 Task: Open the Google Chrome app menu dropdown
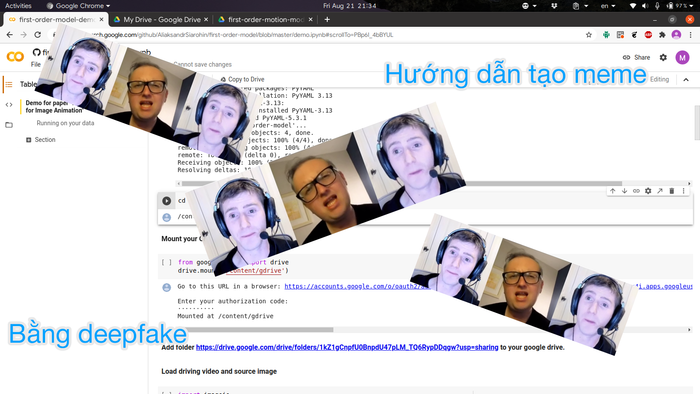point(78,6)
